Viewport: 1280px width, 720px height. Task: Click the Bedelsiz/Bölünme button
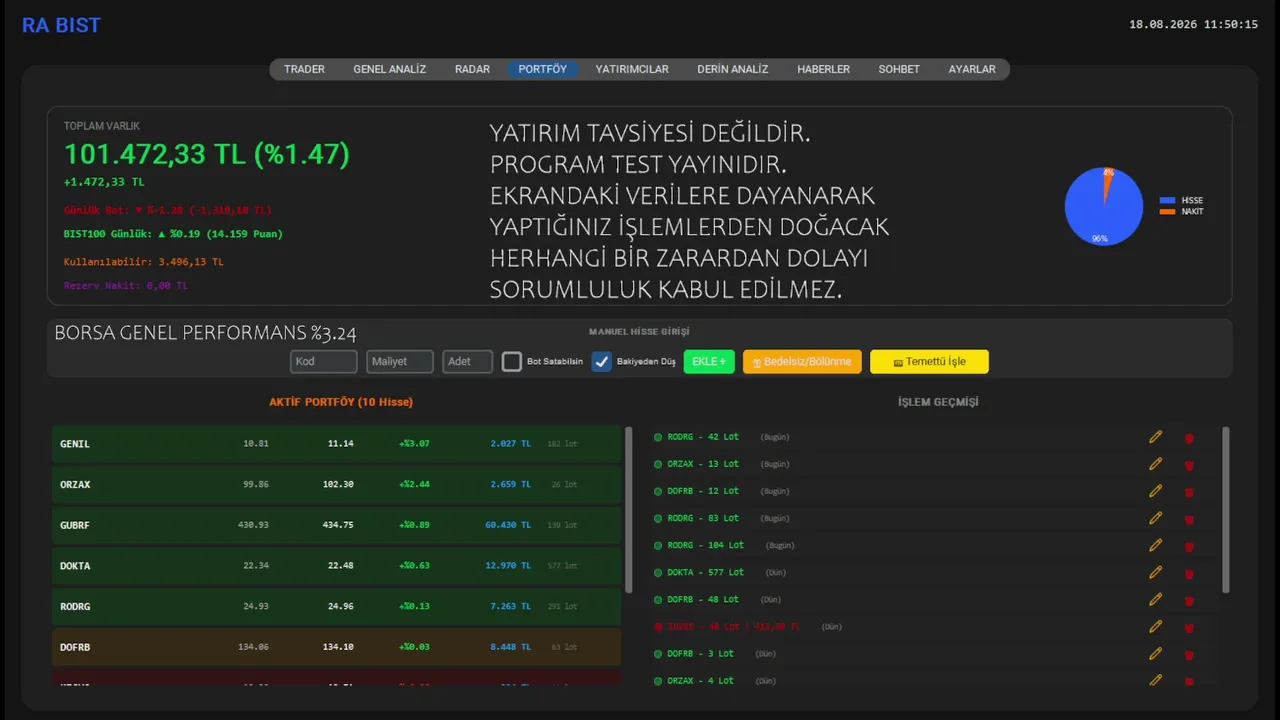pyautogui.click(x=802, y=361)
